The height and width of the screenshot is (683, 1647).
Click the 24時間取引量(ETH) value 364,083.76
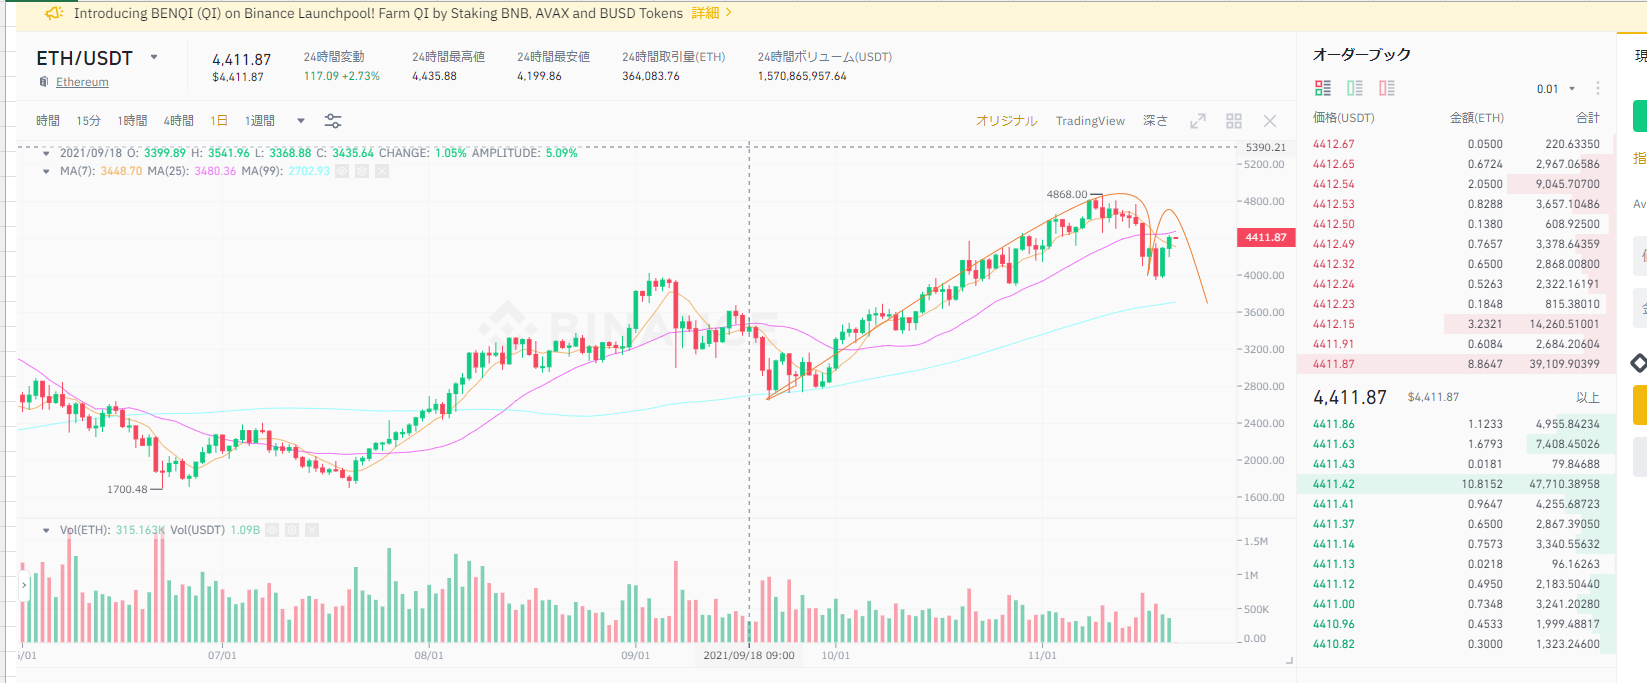(x=651, y=76)
